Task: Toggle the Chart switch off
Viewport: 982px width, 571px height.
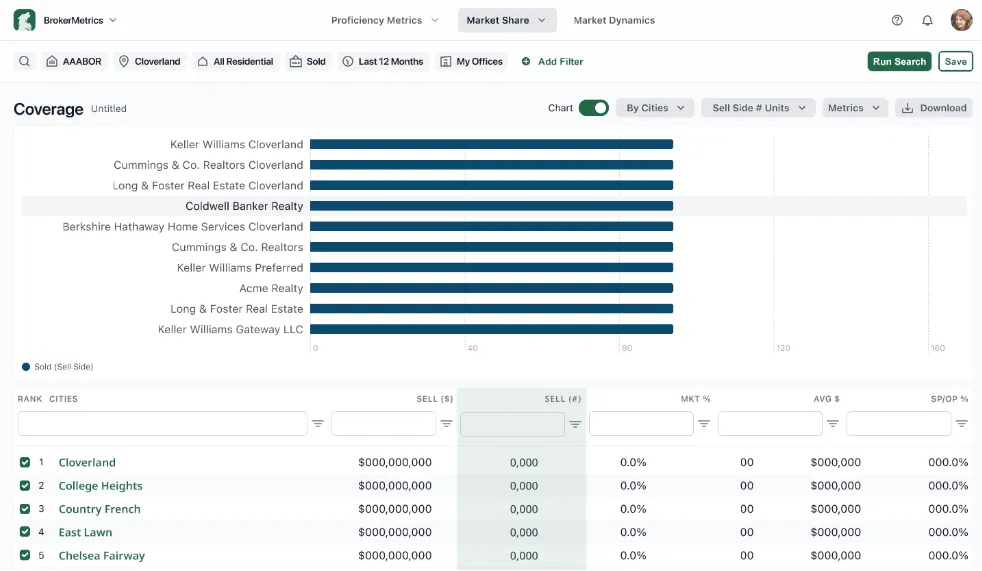Action: click(594, 108)
